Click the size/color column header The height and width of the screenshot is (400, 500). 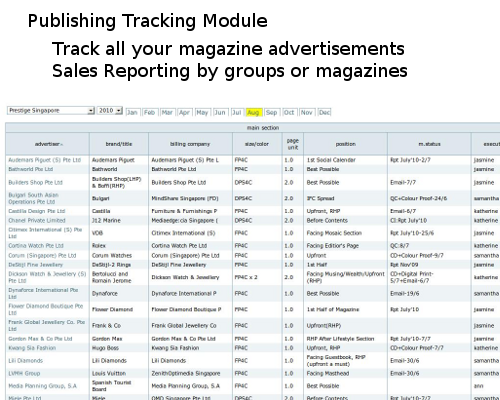[x=257, y=144]
